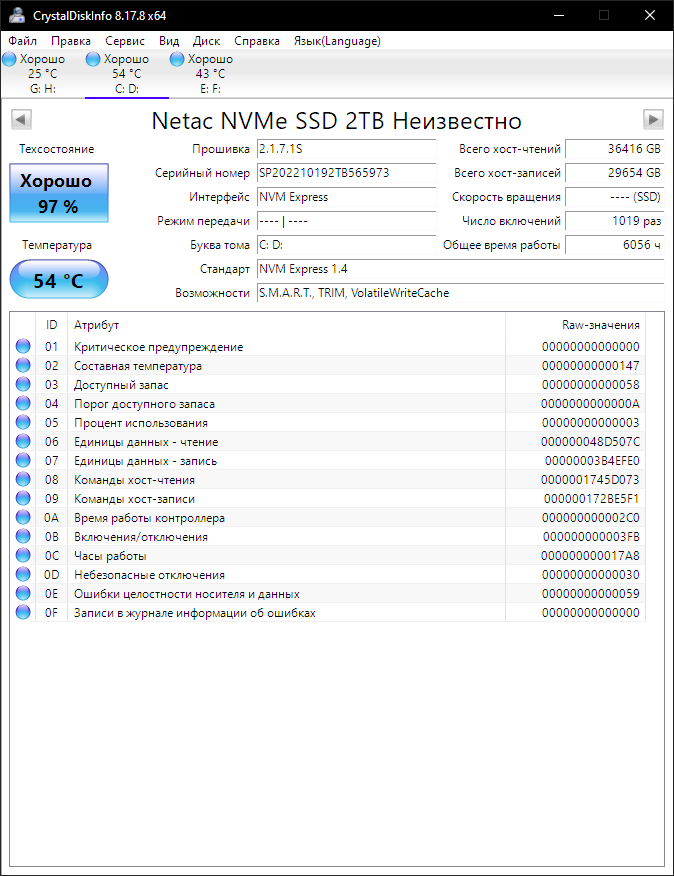Click the serial number field SP202210192TB565973
Viewport: 674px width, 876px height.
[x=347, y=173]
